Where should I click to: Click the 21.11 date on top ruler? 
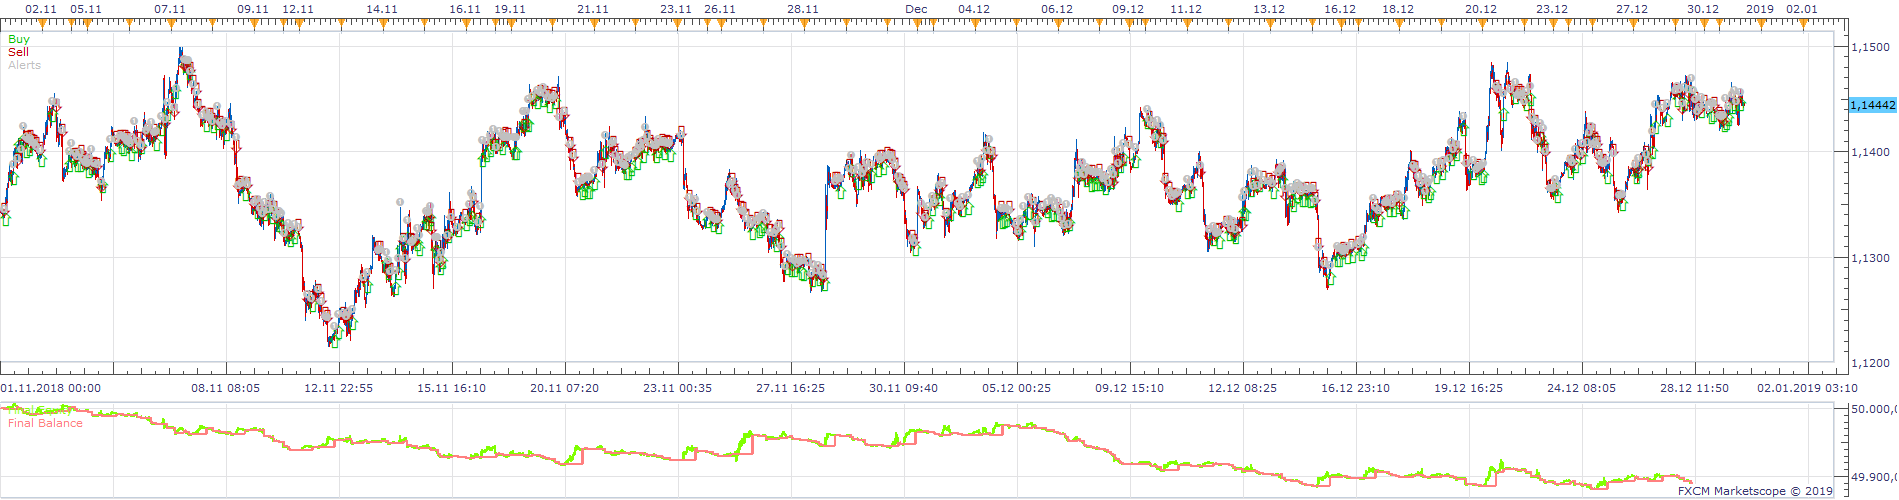[x=593, y=9]
